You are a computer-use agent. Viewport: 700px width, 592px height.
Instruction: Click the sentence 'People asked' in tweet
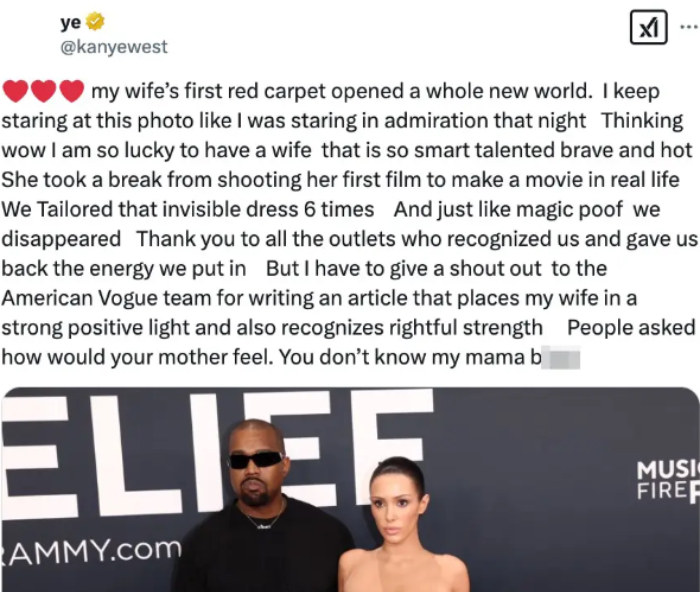pos(631,328)
